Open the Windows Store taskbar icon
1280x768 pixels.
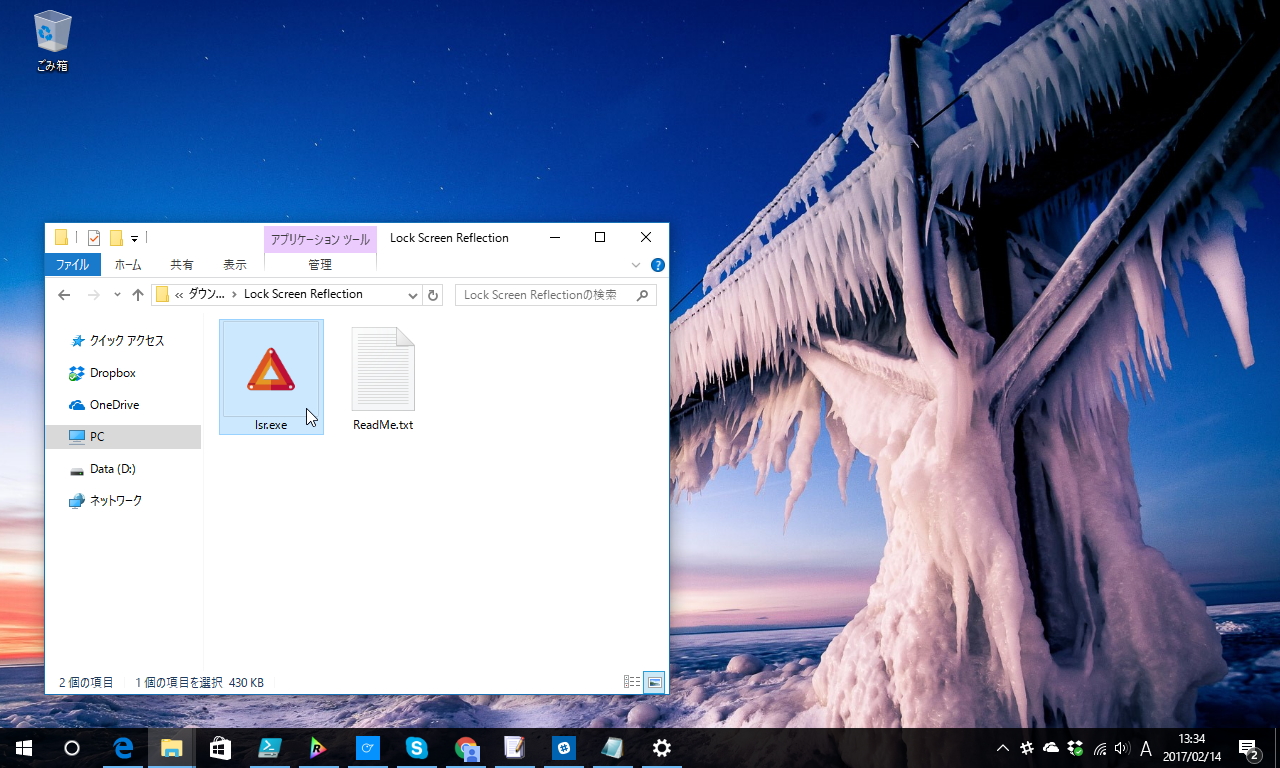pos(221,748)
